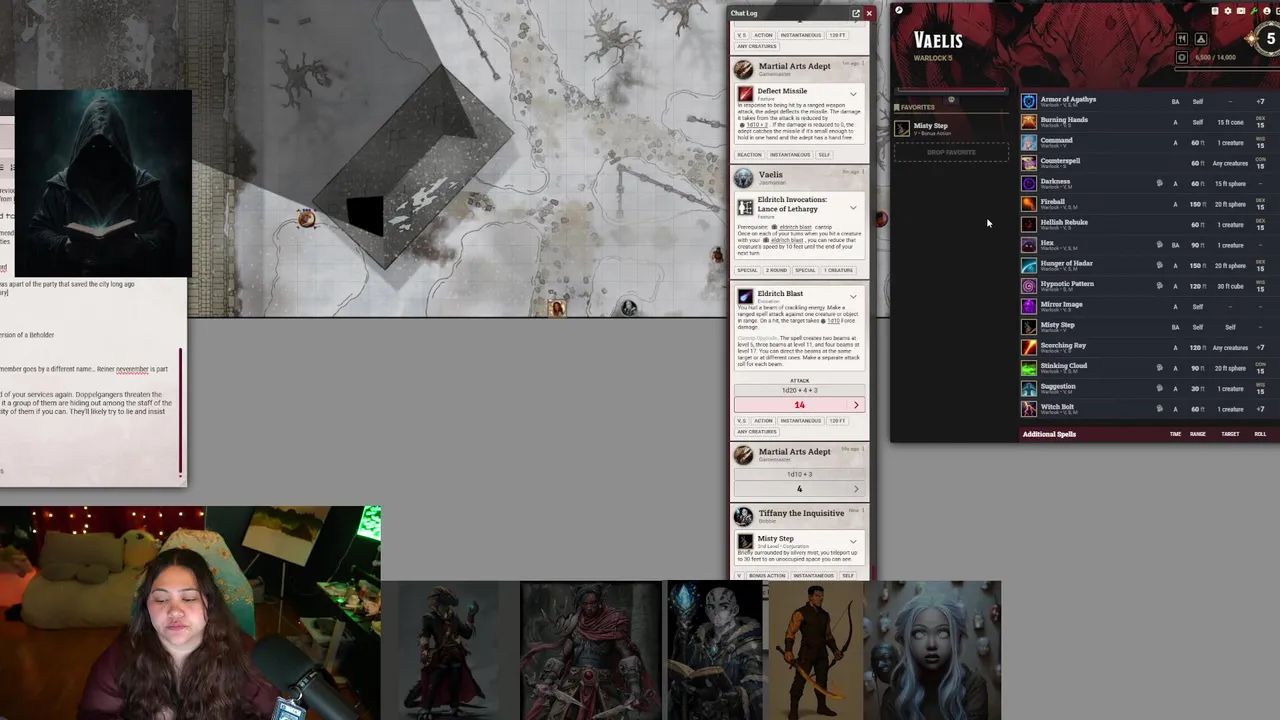Click the green wrench icon in sheet header
The height and width of the screenshot is (720, 1280).
(1254, 11)
